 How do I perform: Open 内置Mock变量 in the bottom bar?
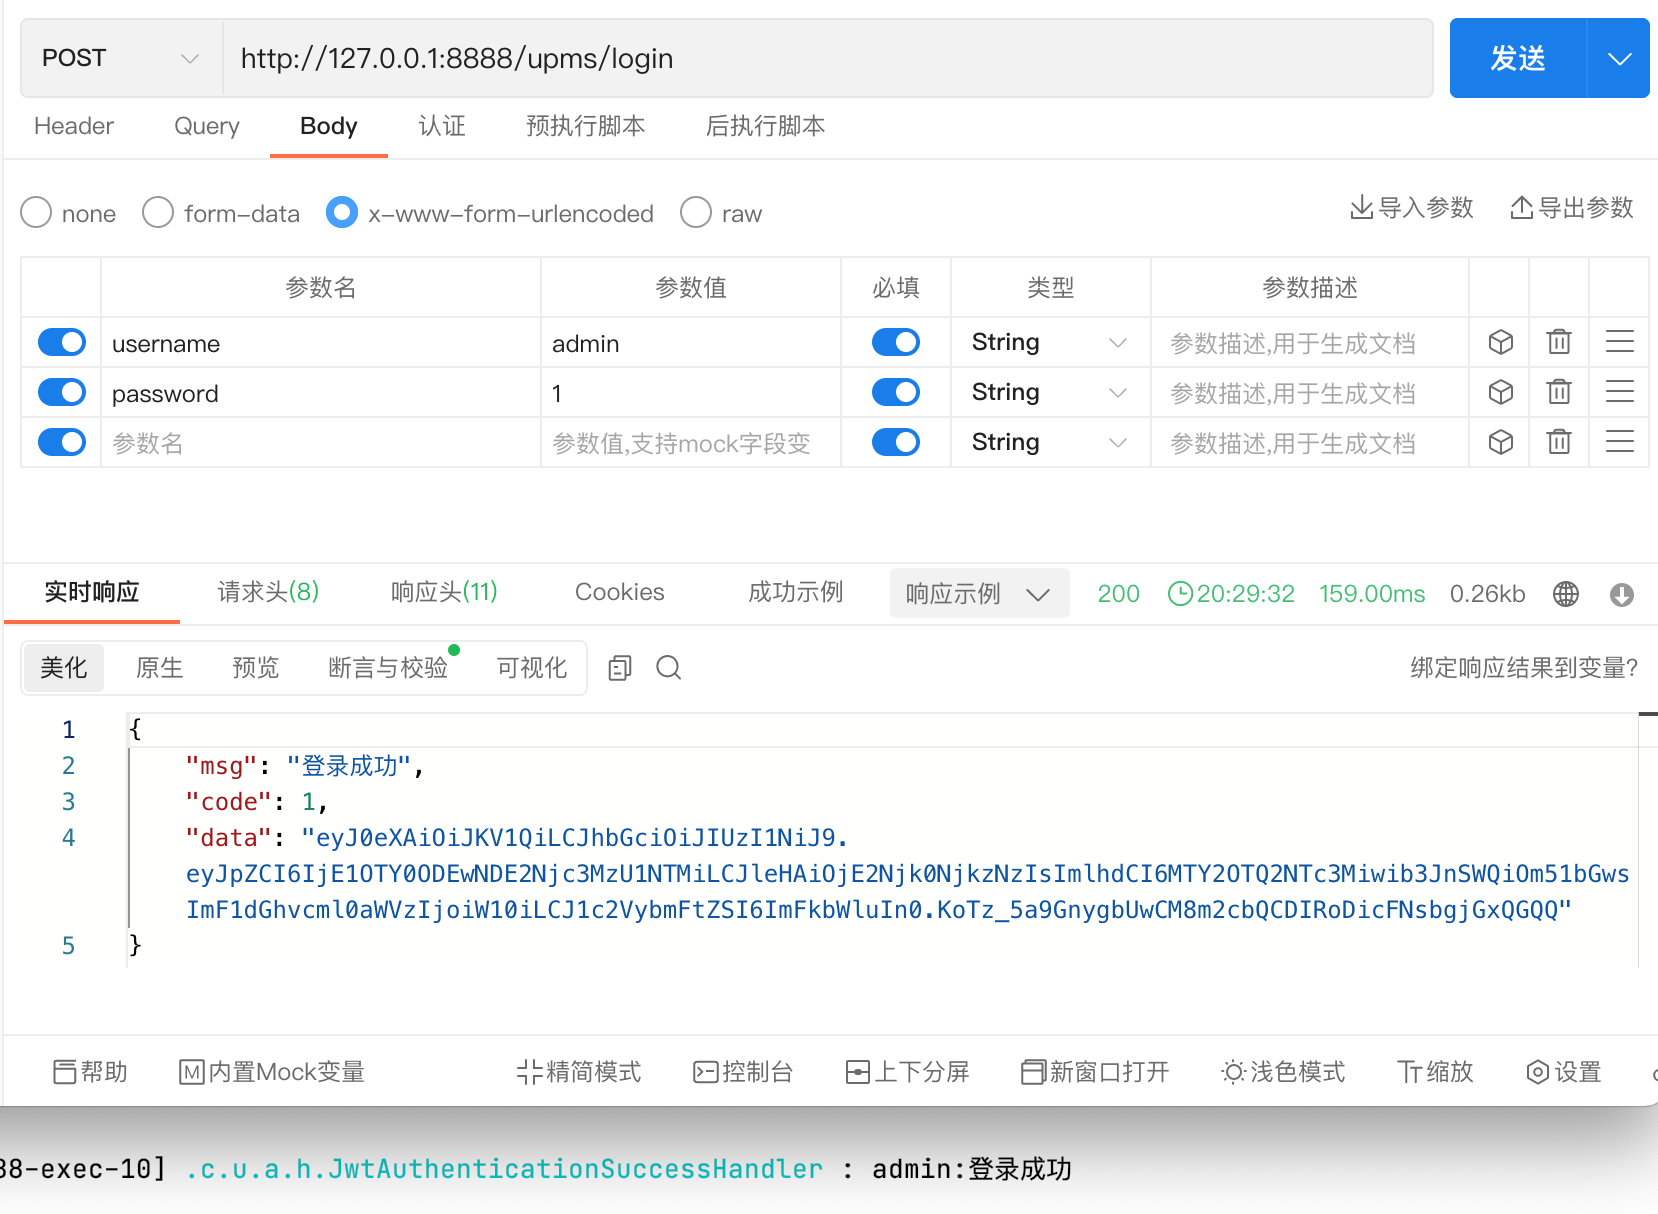tap(272, 1072)
